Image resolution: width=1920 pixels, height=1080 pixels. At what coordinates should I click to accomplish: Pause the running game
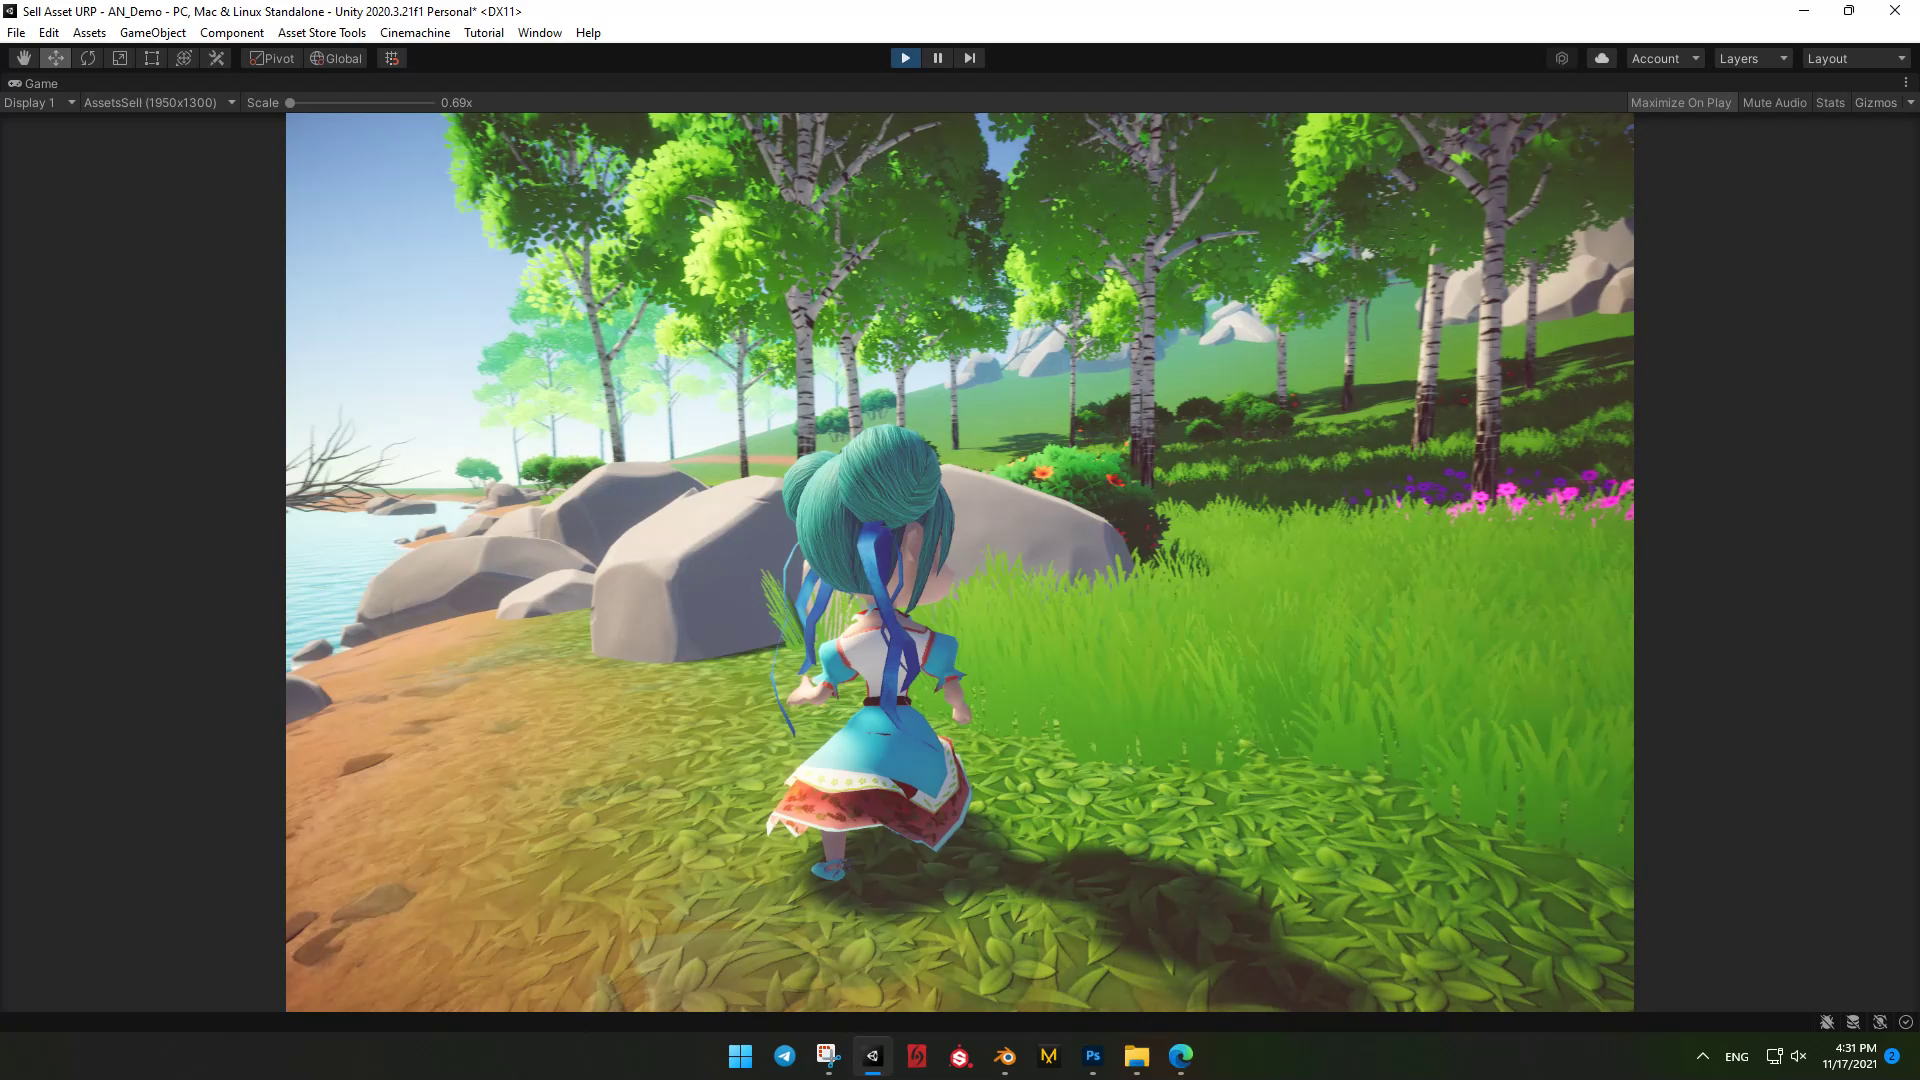click(937, 58)
